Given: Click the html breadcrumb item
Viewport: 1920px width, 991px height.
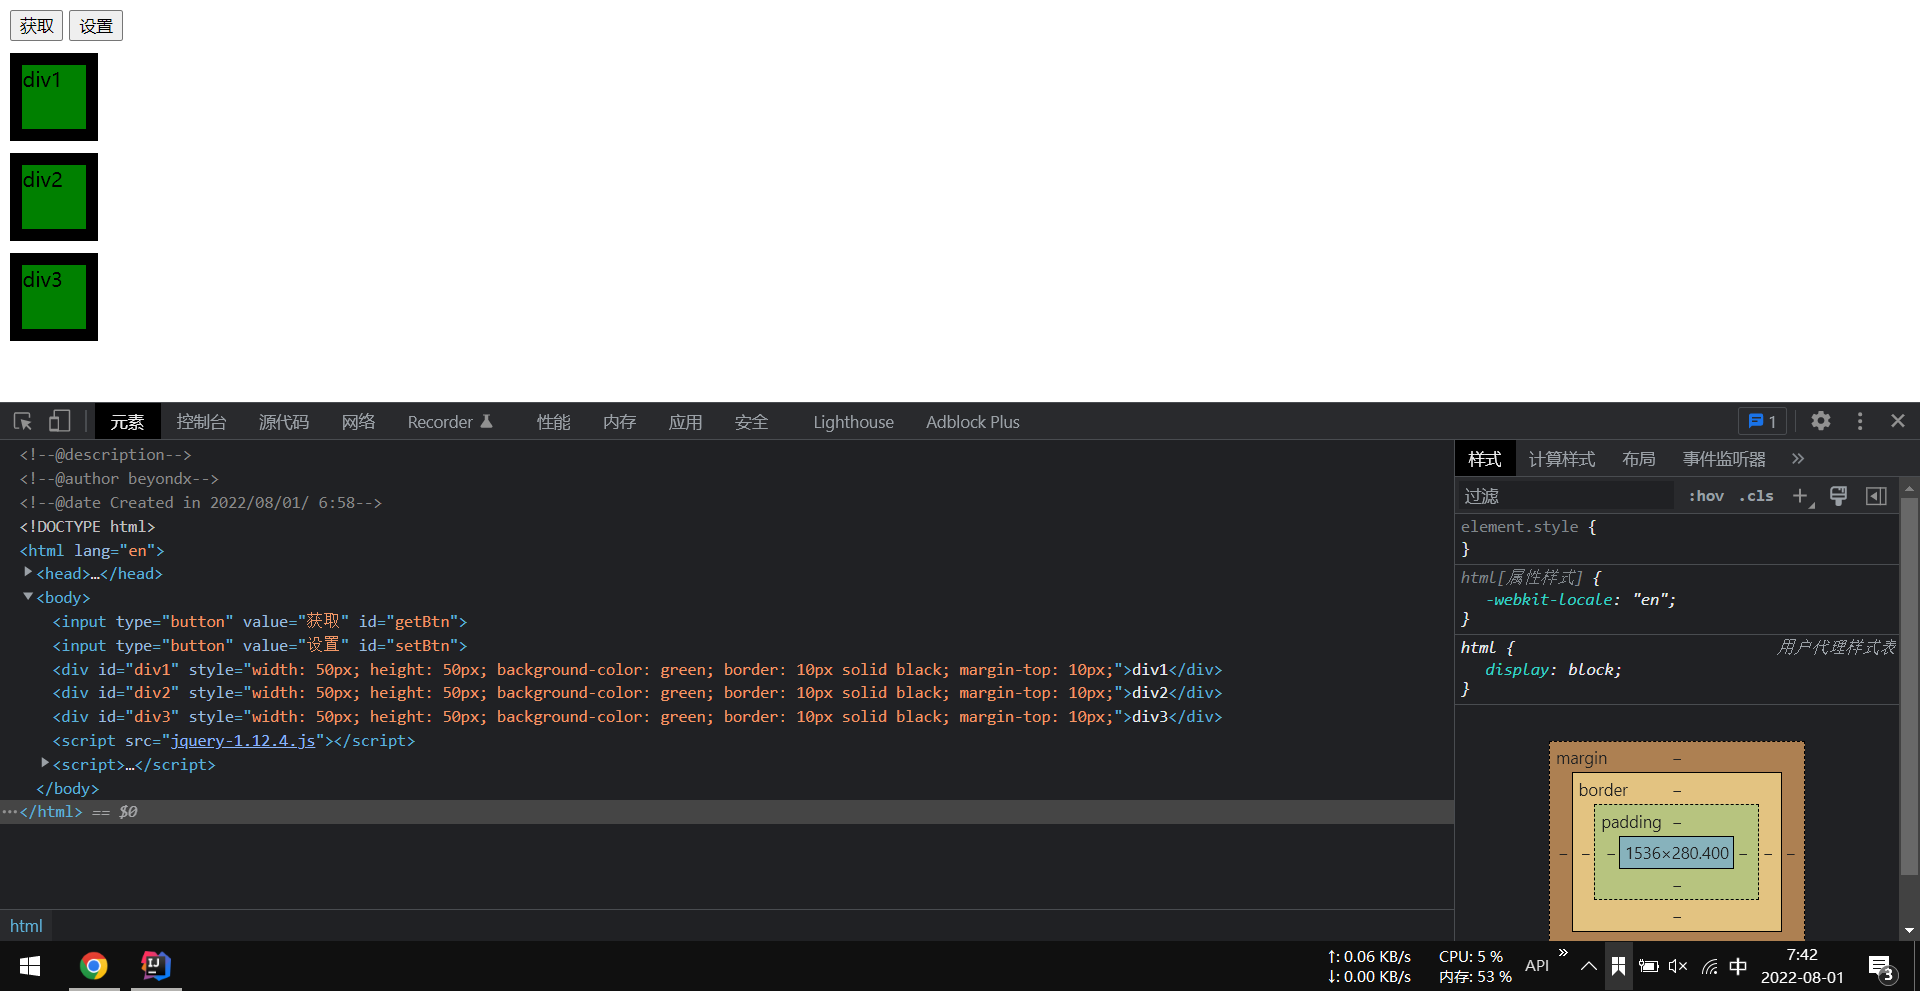Looking at the screenshot, I should 26,926.
